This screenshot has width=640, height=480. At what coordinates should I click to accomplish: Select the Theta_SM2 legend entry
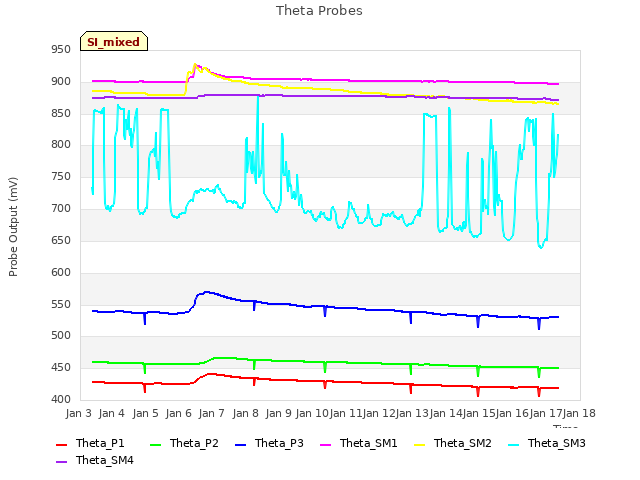[x=452, y=443]
